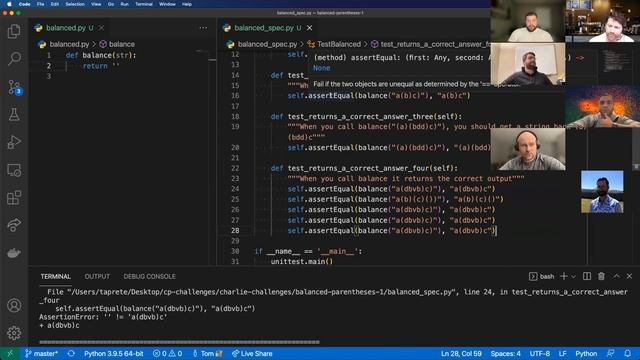Screen dimensions: 640x360
Task: Kill terminal with trash icon
Action: click(x=601, y=276)
